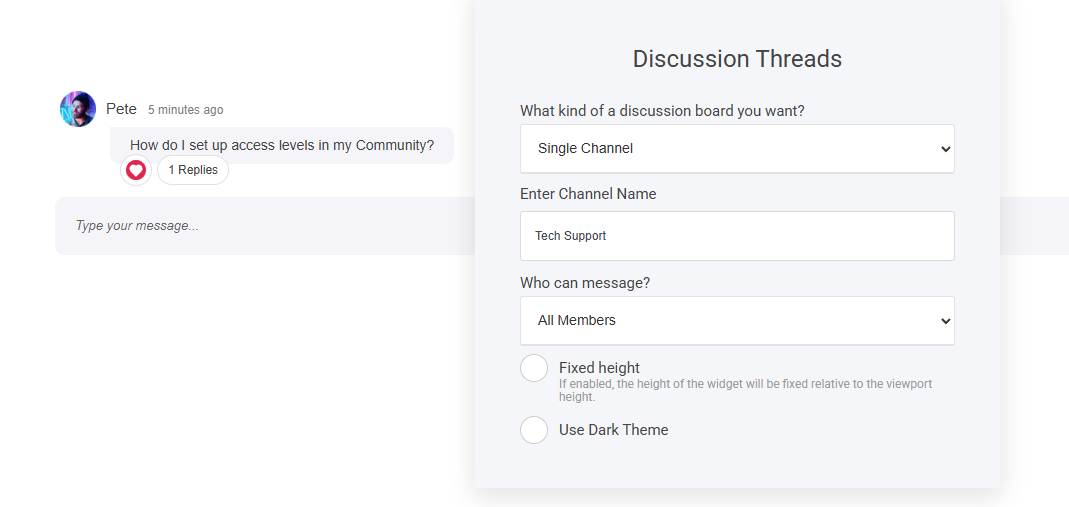Viewport: 1069px width, 507px height.
Task: Click the Enter Channel Name label
Action: point(588,194)
